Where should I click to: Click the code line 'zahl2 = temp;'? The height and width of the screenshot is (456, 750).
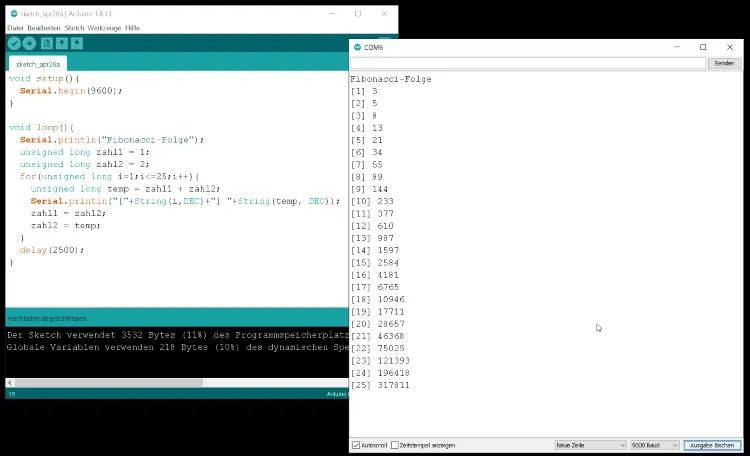point(66,225)
